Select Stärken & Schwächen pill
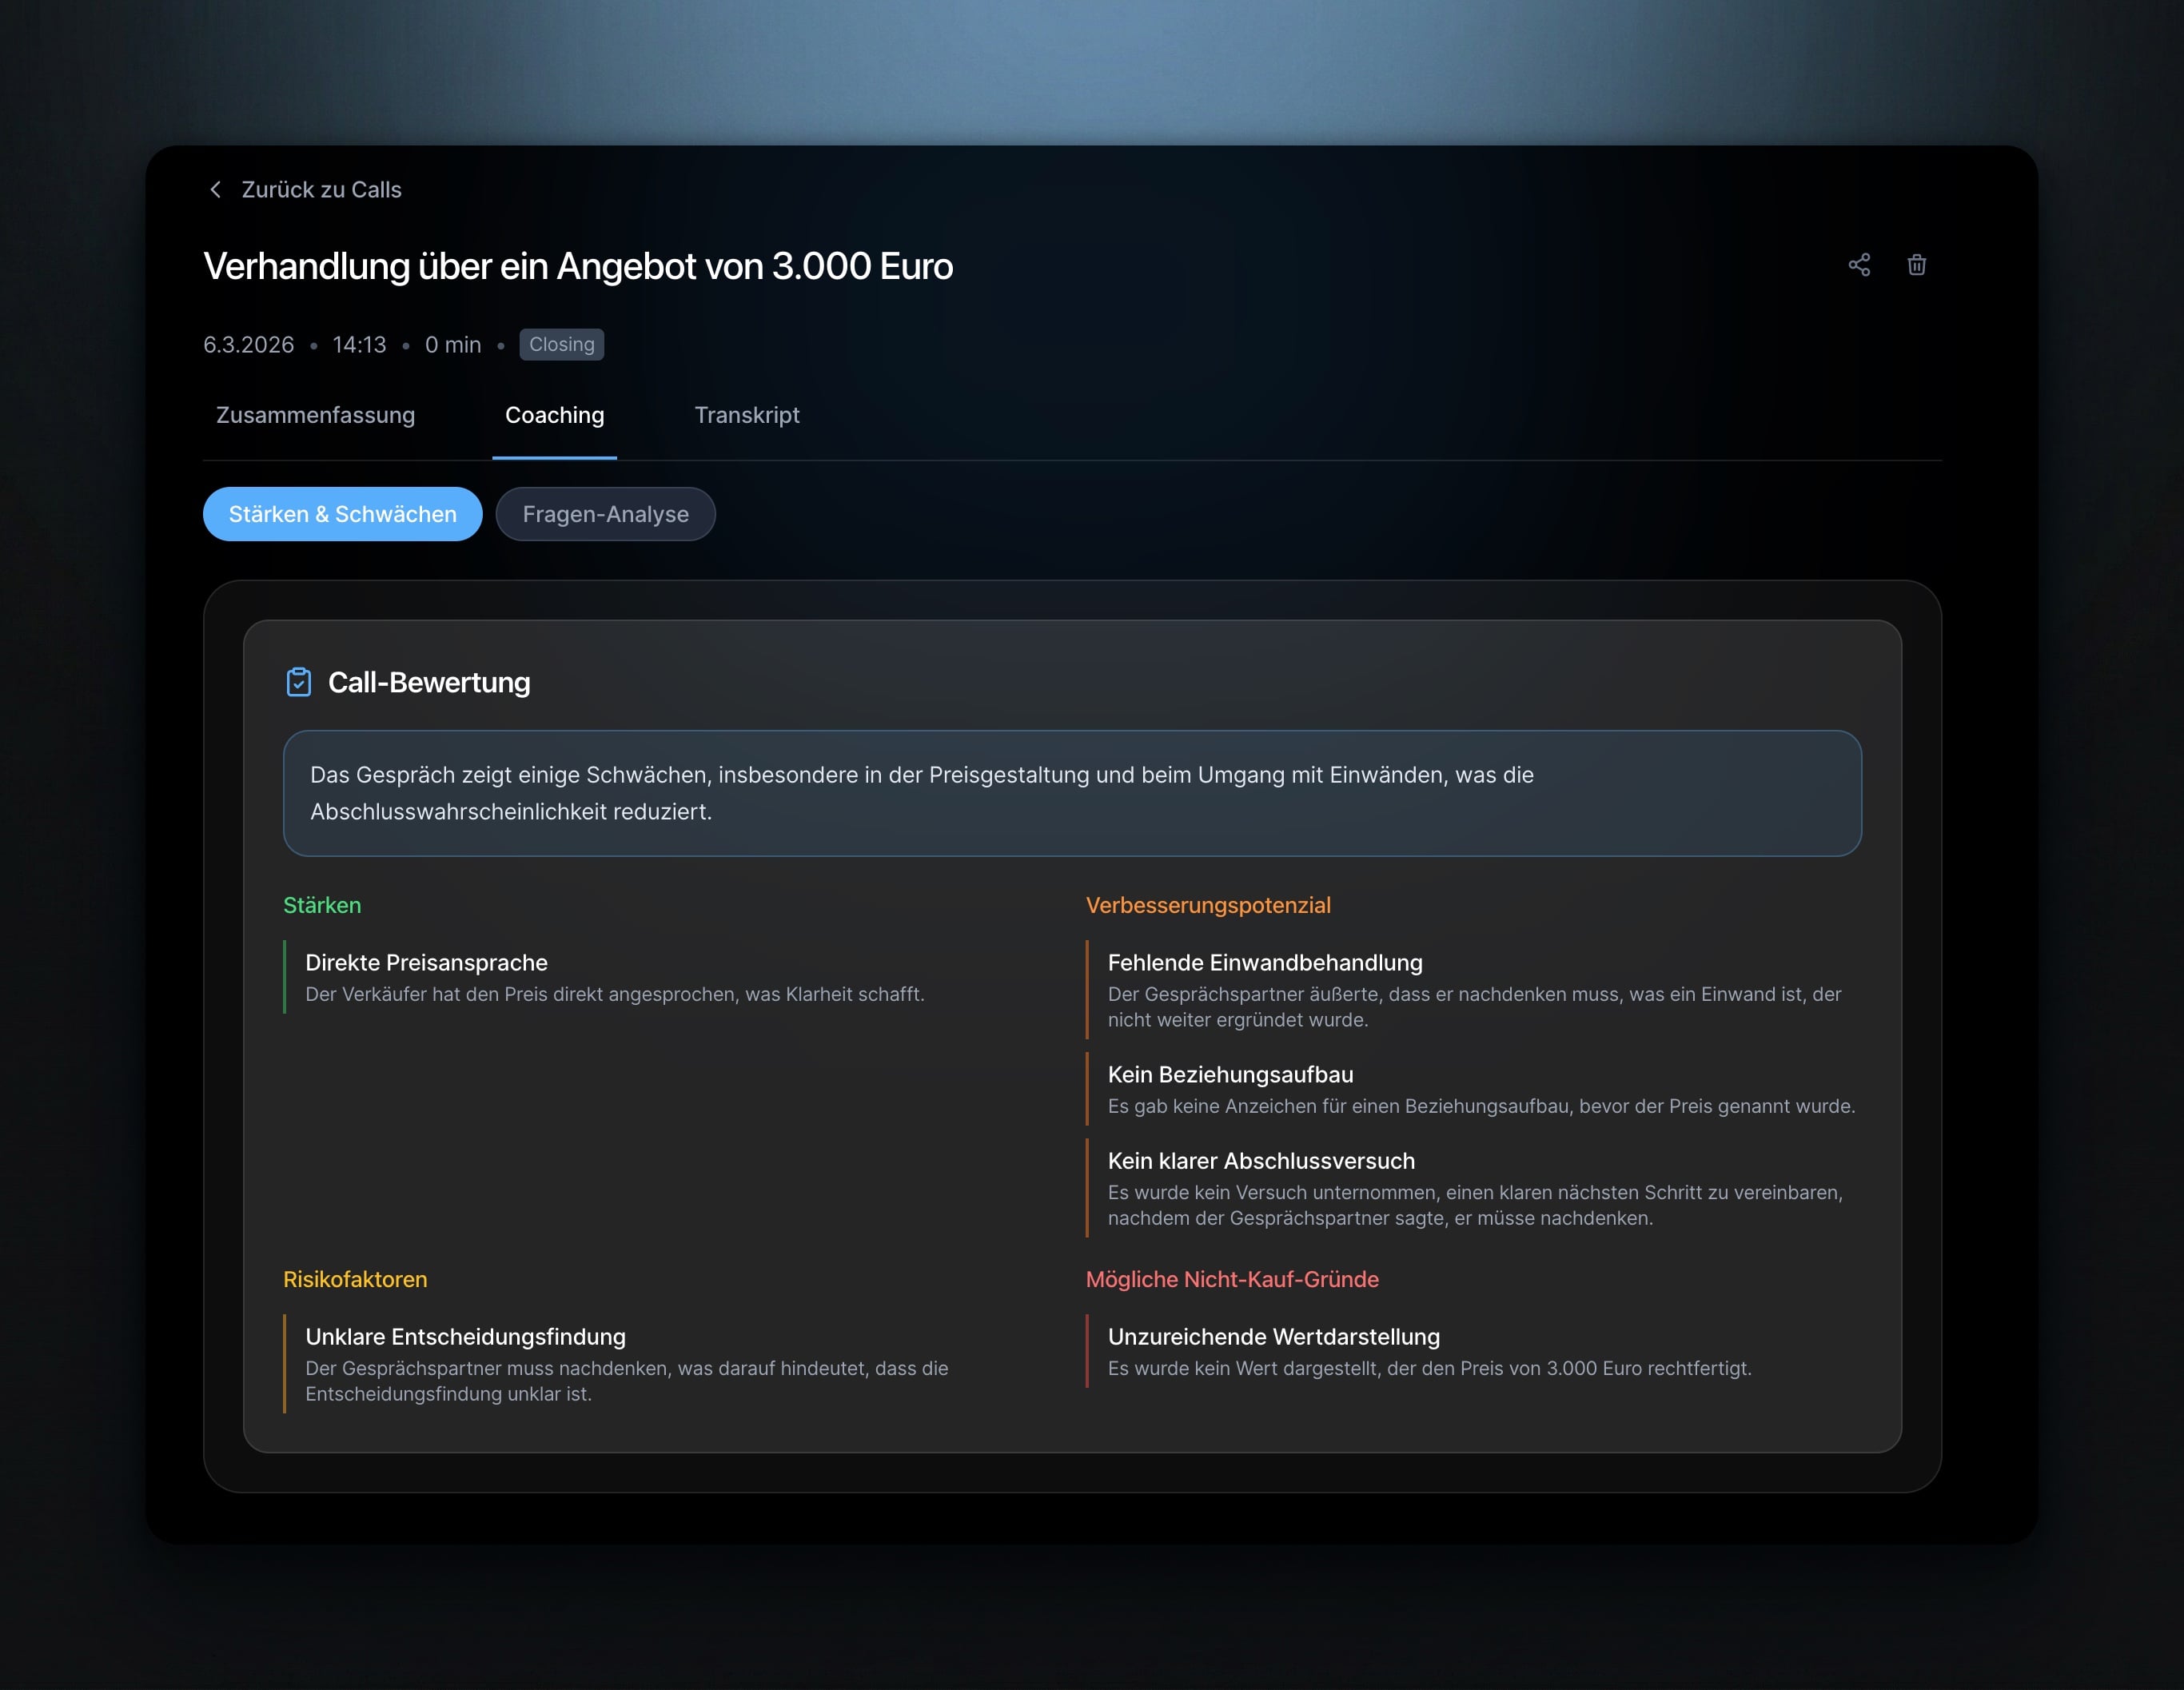Image resolution: width=2184 pixels, height=1690 pixels. pos(343,514)
